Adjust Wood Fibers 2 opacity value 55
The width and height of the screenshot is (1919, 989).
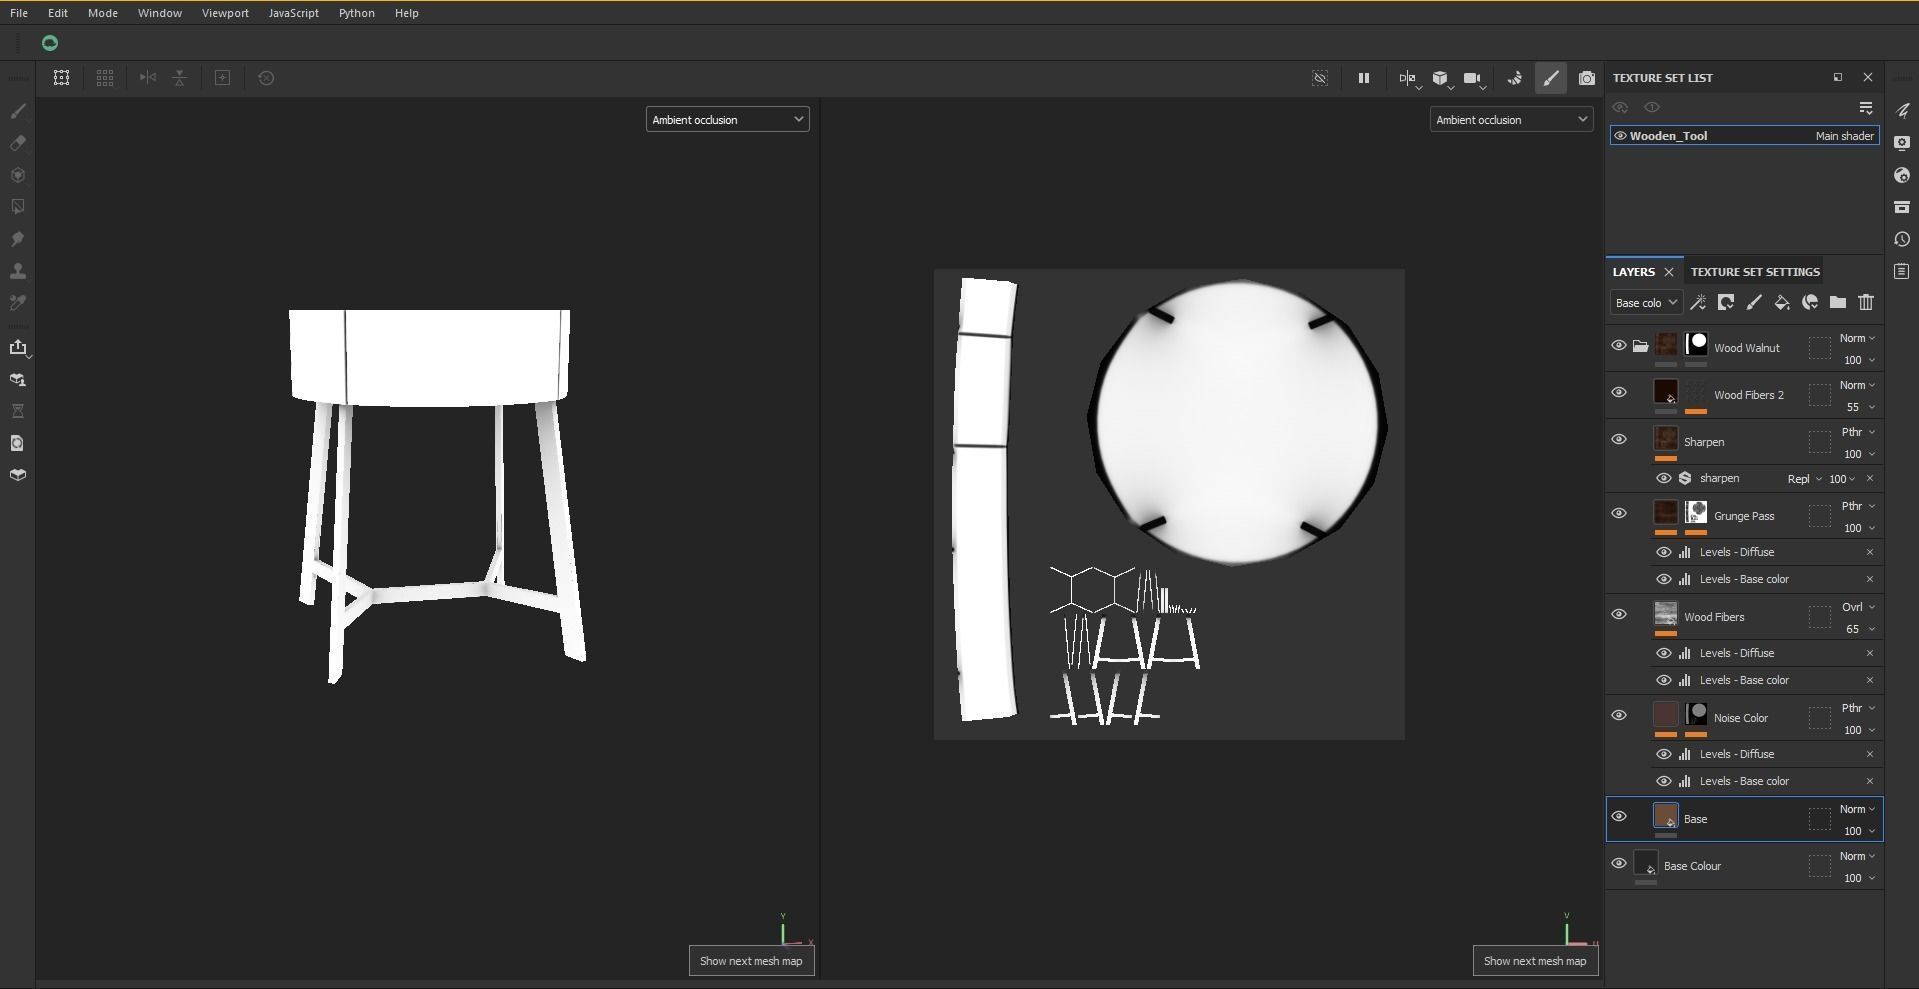1853,407
